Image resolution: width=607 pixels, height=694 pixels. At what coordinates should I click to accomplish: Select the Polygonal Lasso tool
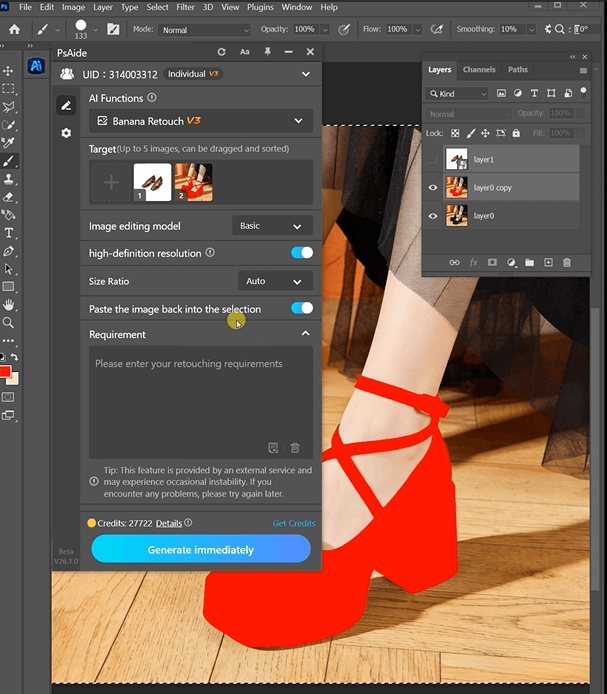pyautogui.click(x=8, y=107)
